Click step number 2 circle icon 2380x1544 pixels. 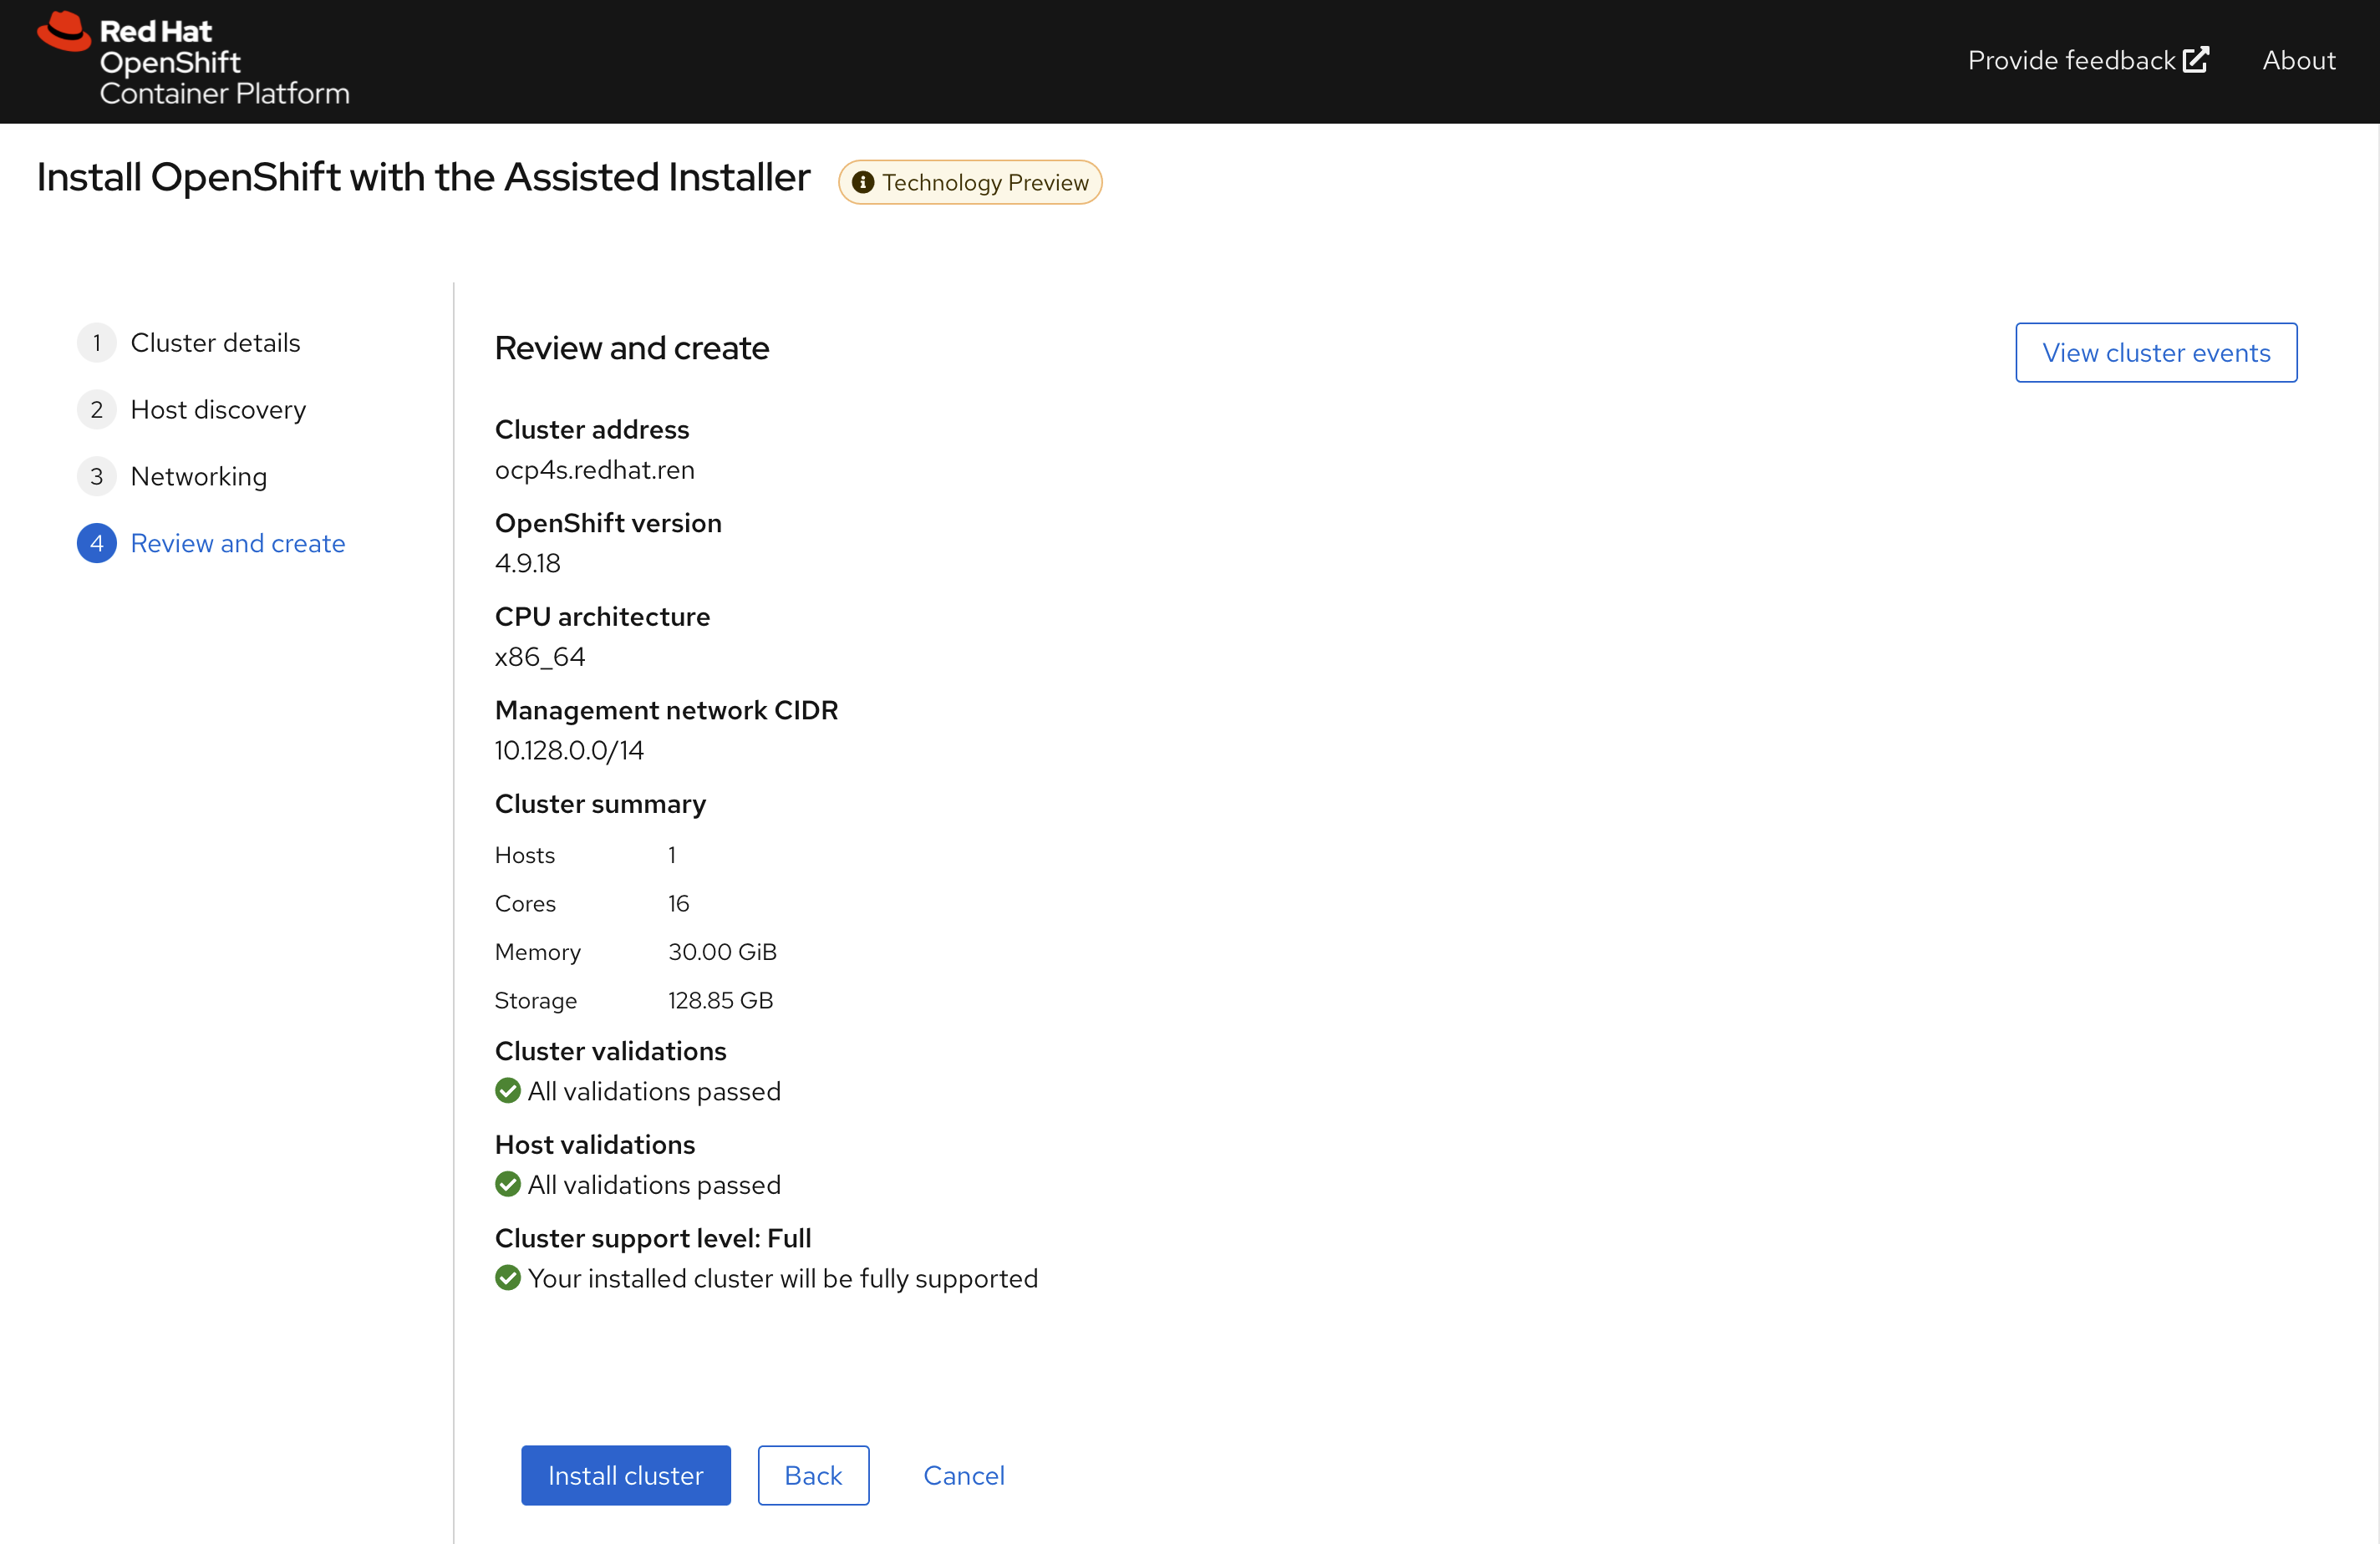96,410
